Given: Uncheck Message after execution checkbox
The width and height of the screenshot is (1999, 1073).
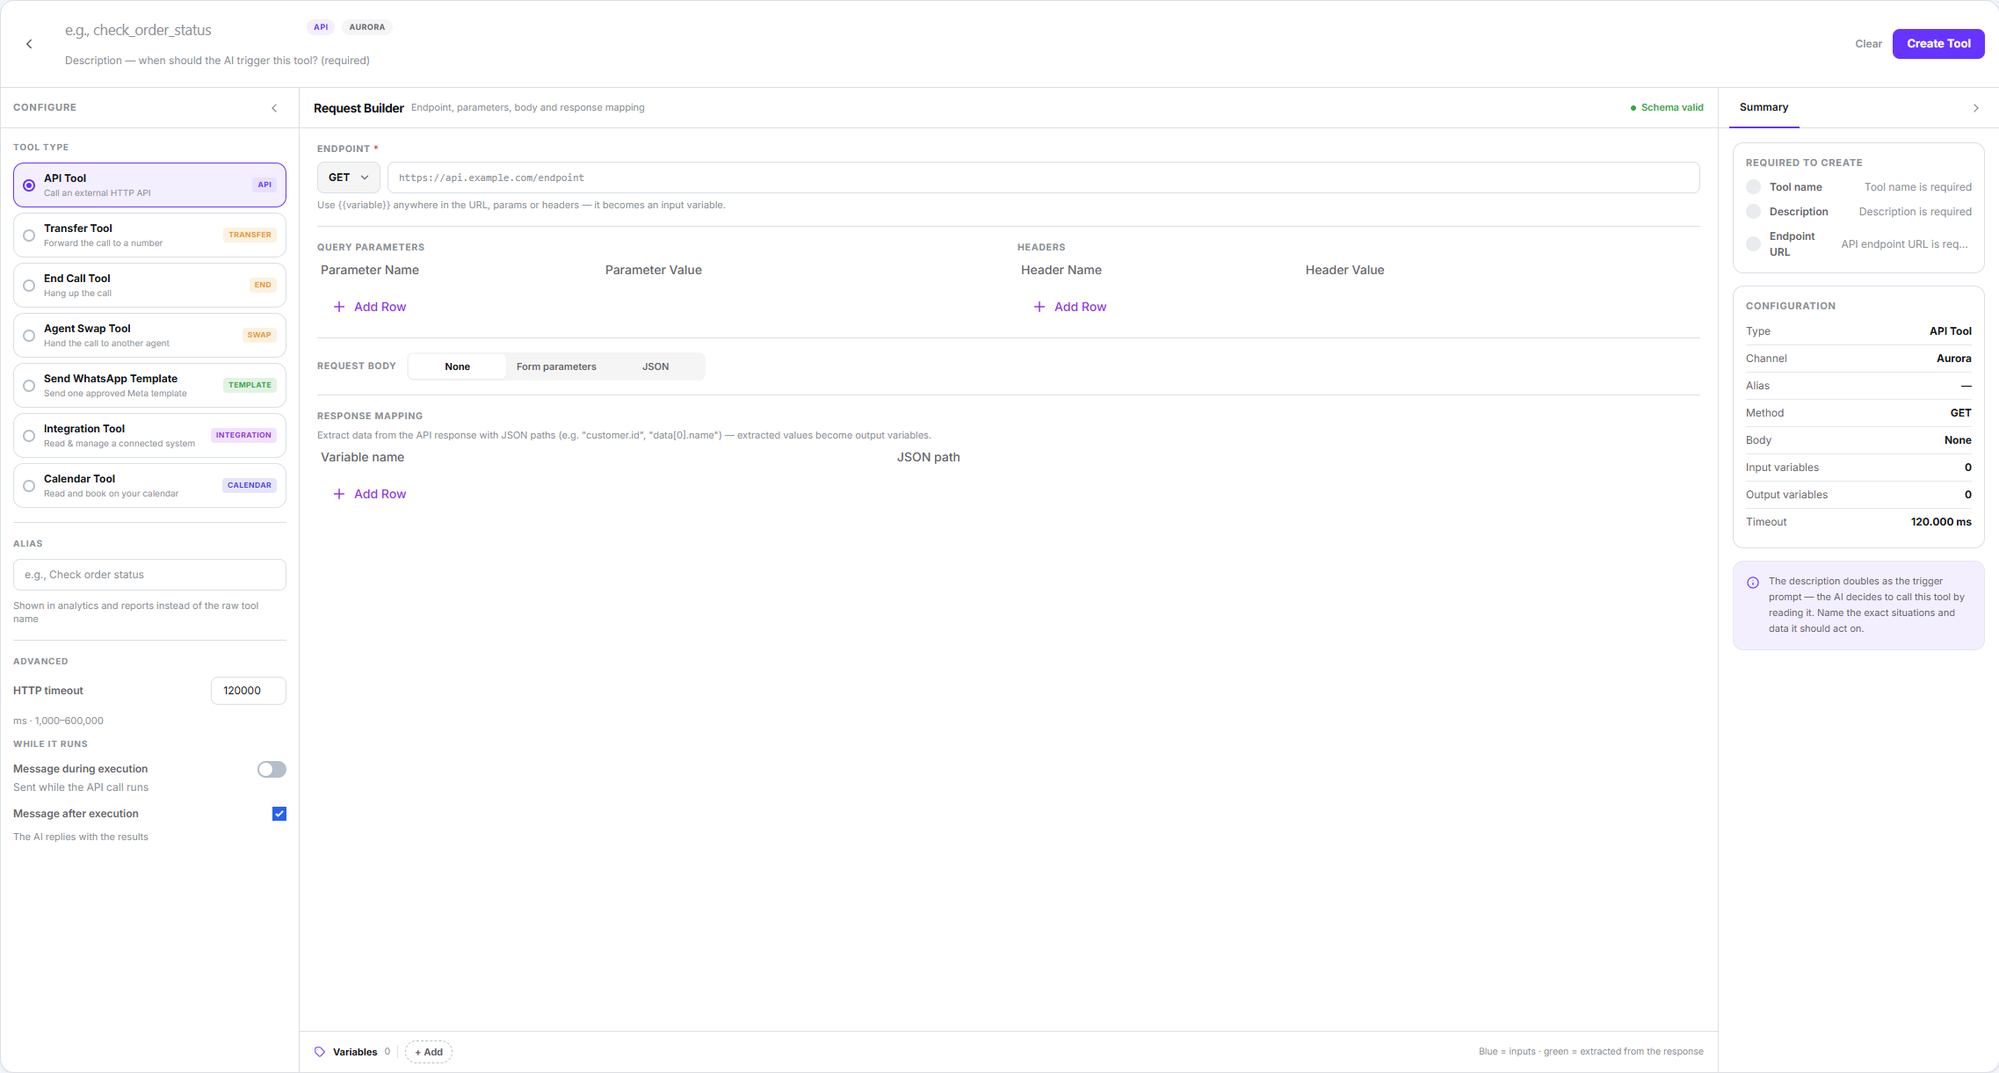Looking at the screenshot, I should tap(279, 814).
